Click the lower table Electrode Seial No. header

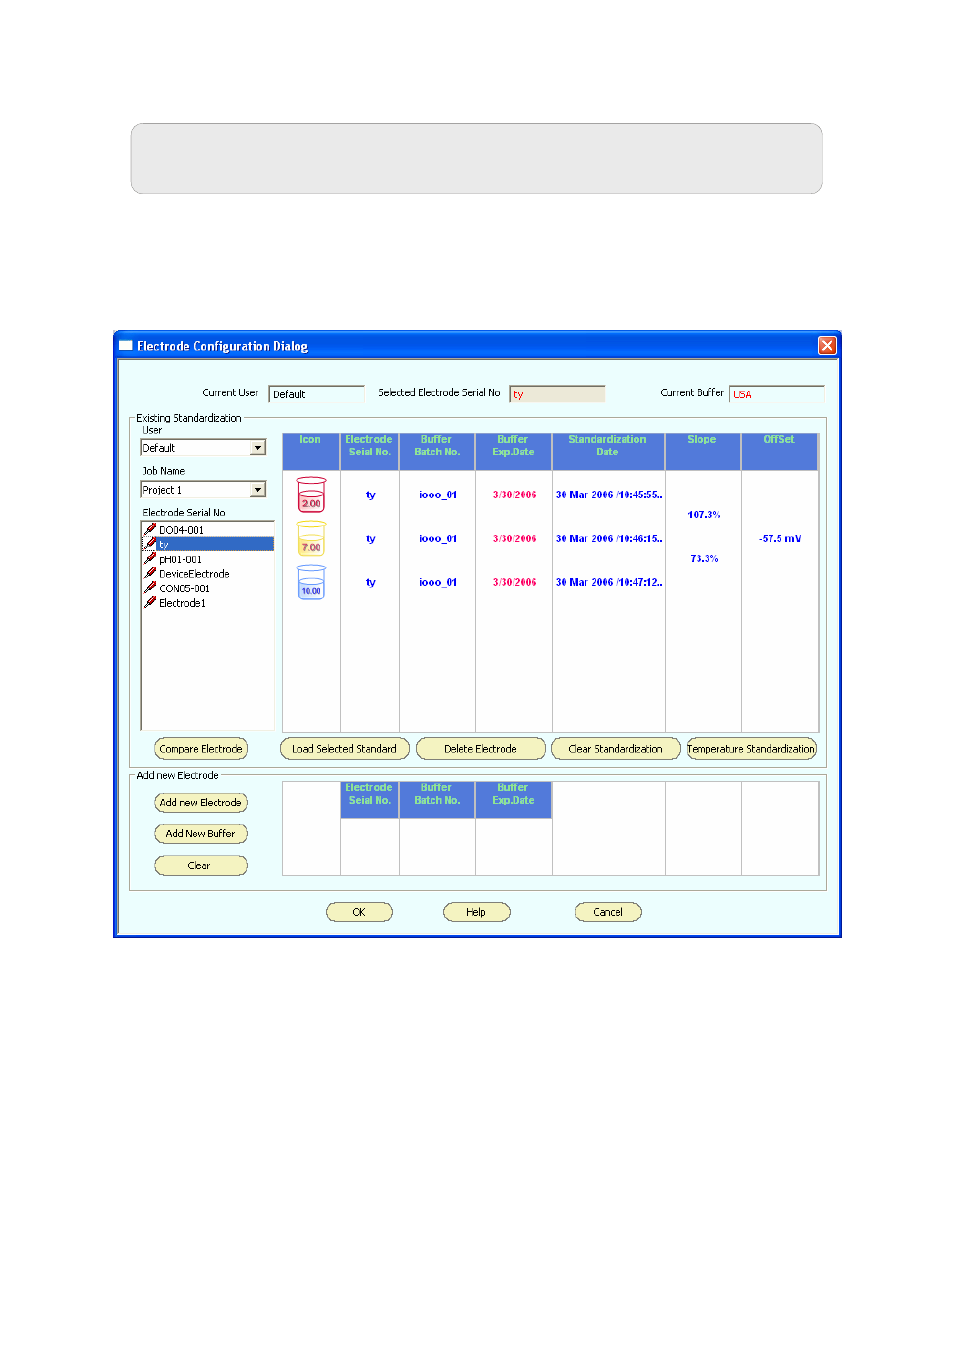click(x=369, y=800)
